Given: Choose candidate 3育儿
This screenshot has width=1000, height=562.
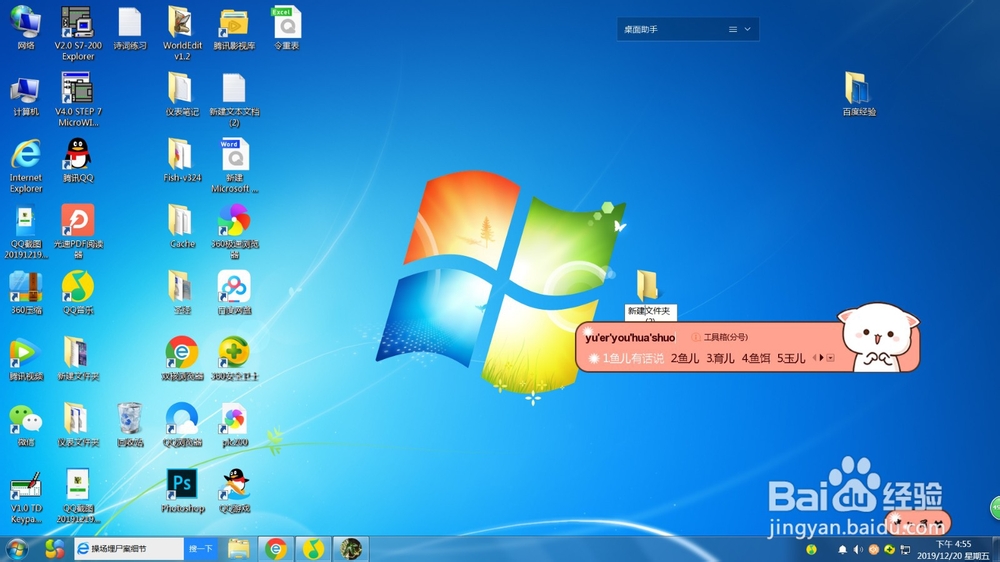Looking at the screenshot, I should tap(720, 359).
